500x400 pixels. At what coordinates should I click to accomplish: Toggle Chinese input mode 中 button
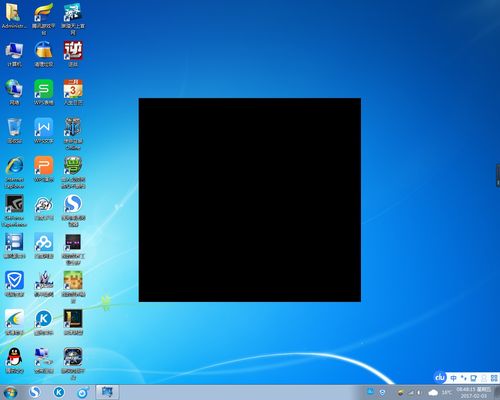pos(453,378)
